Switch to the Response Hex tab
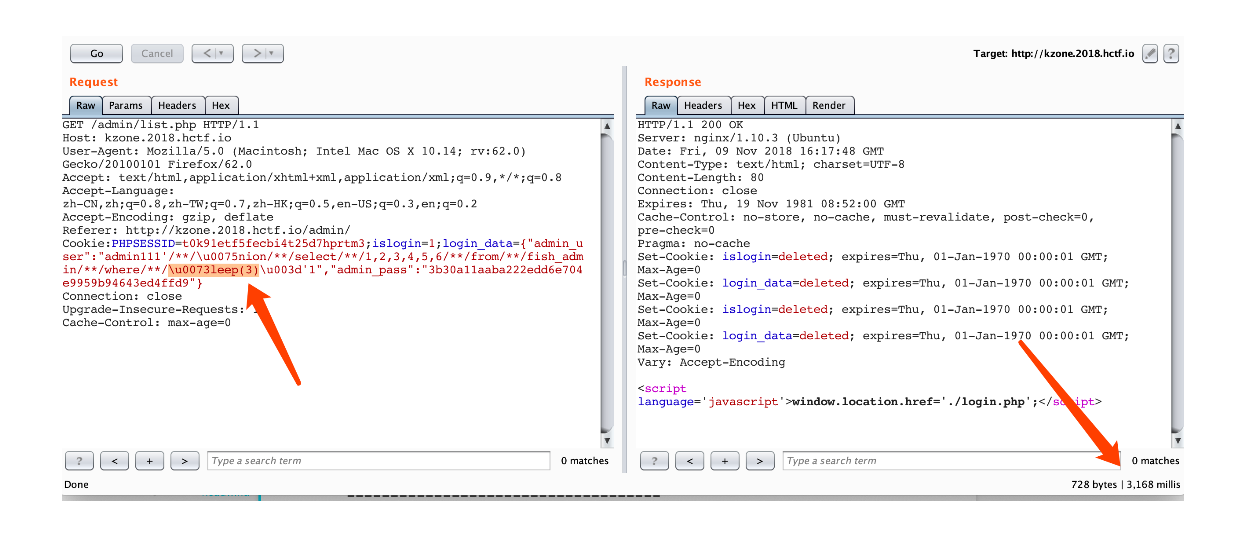The height and width of the screenshot is (537, 1246). point(747,105)
